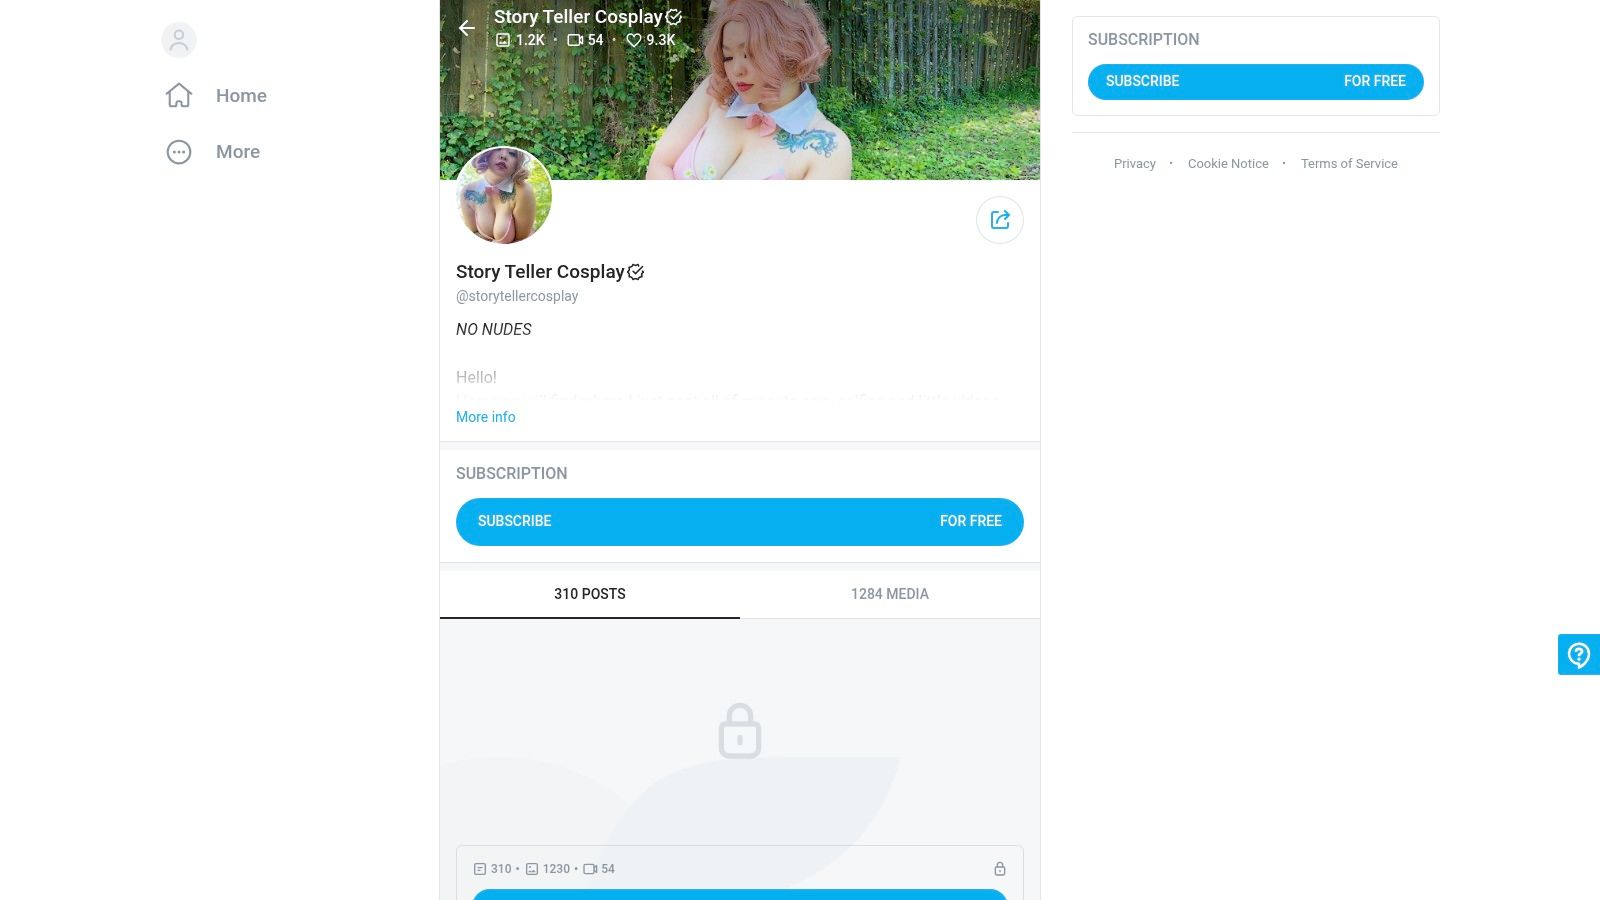Click the small lock icon in post card

tap(999, 869)
